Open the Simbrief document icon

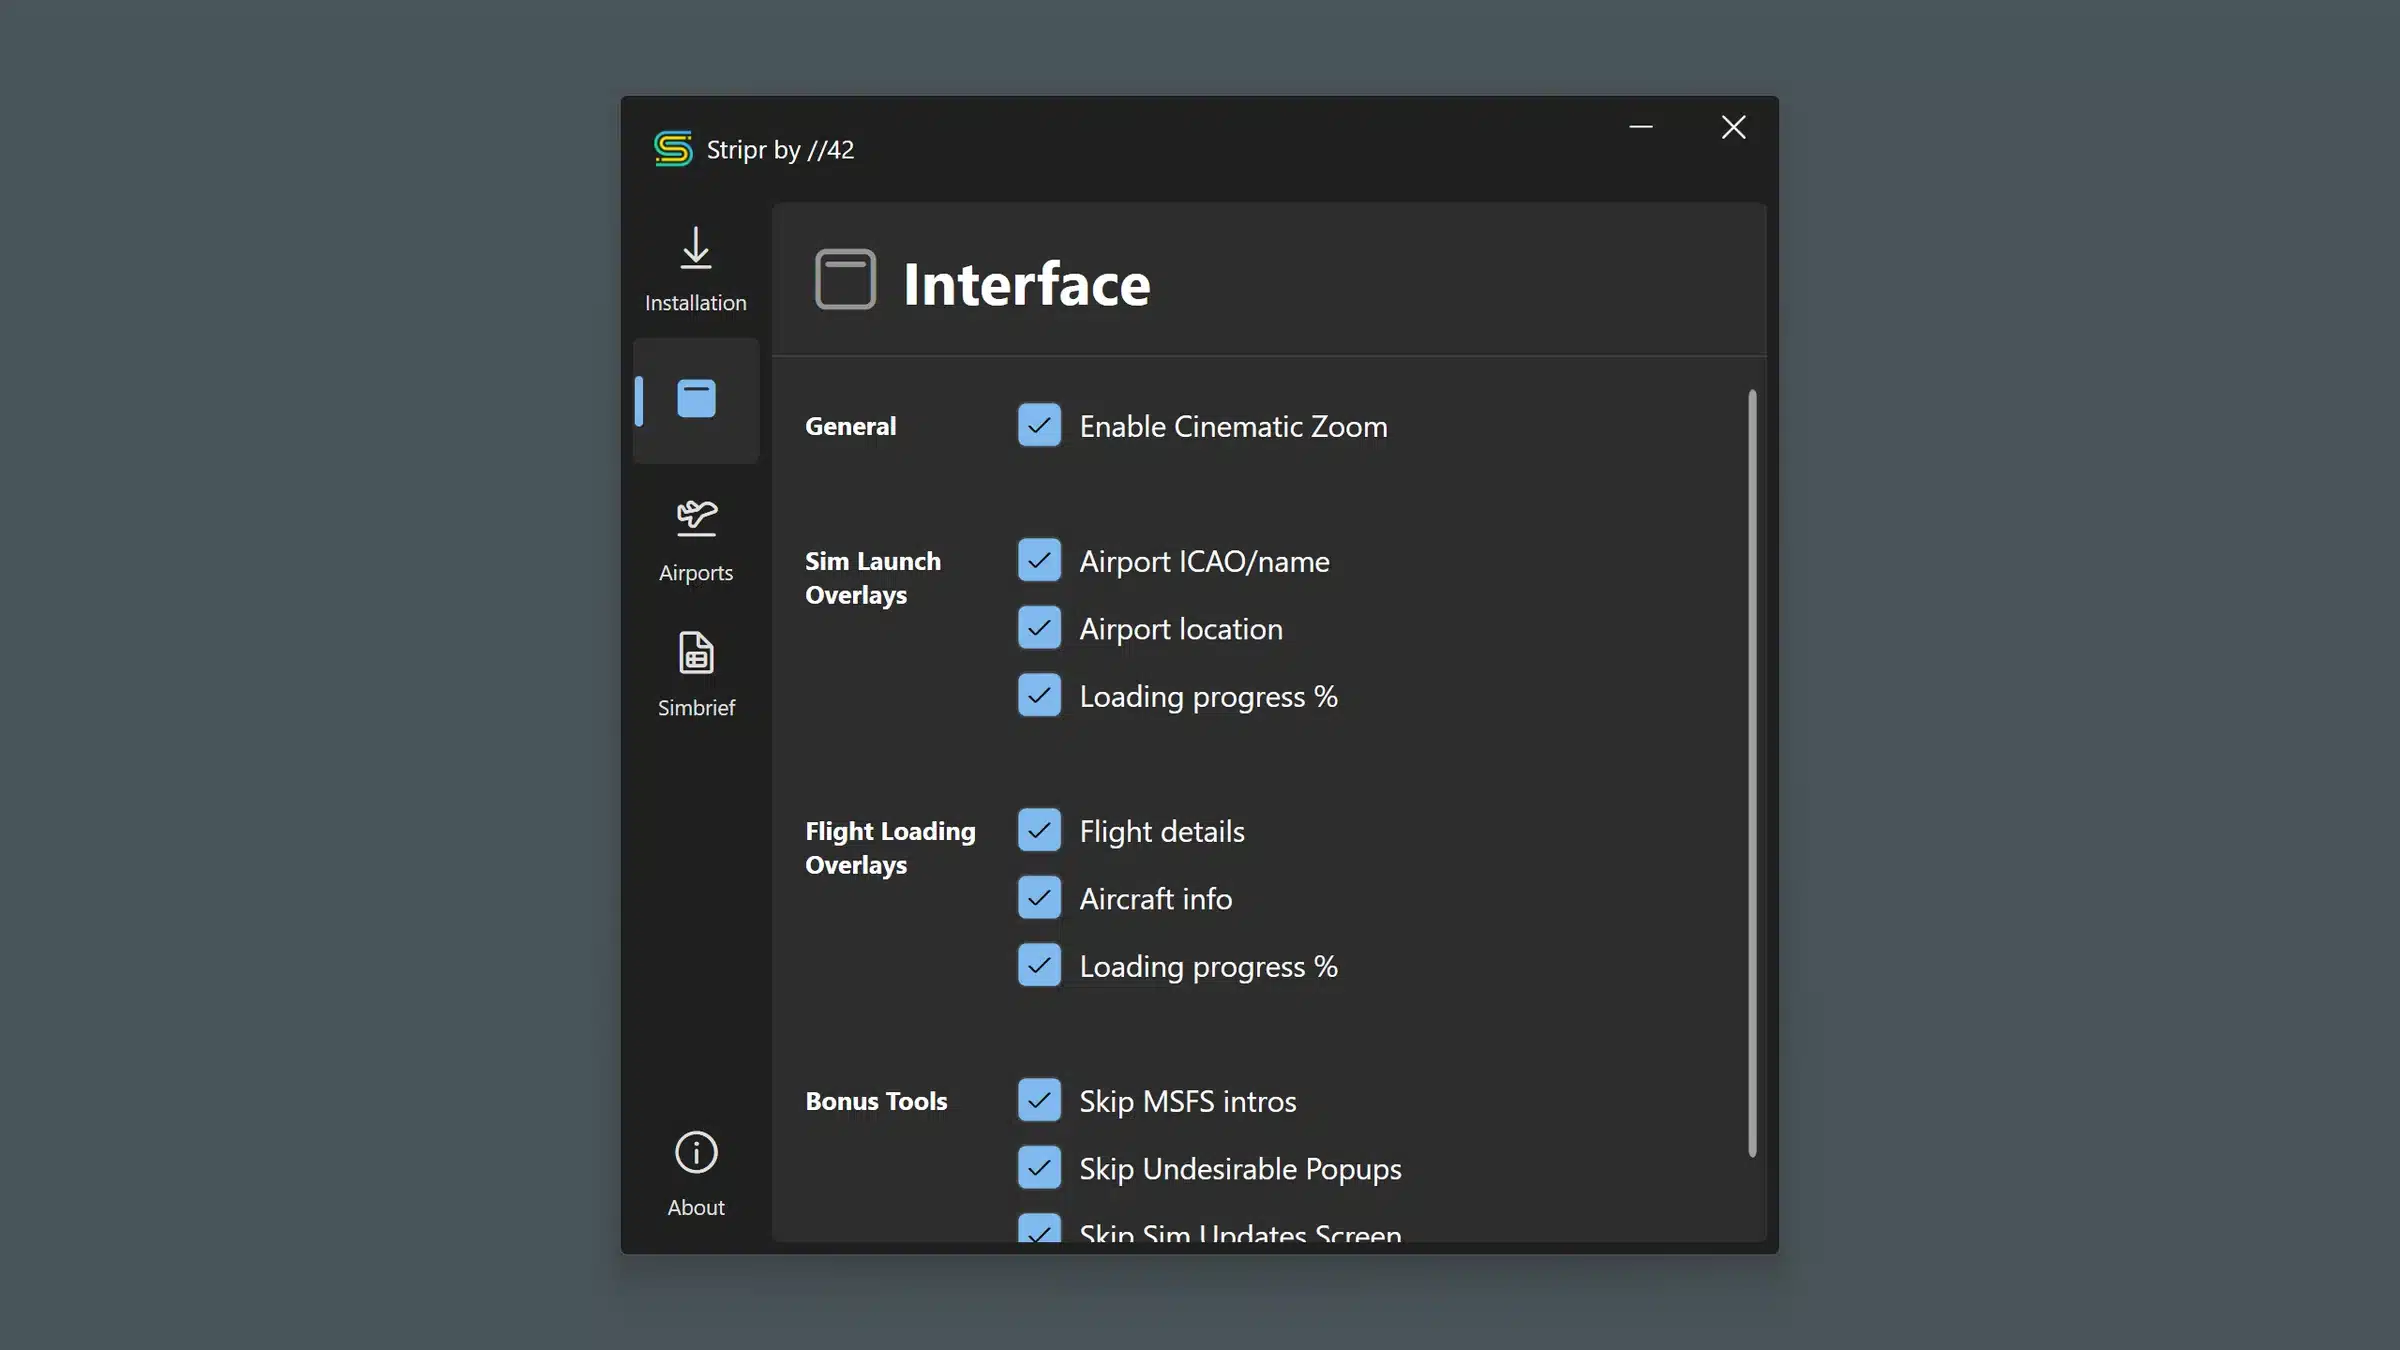(x=696, y=654)
